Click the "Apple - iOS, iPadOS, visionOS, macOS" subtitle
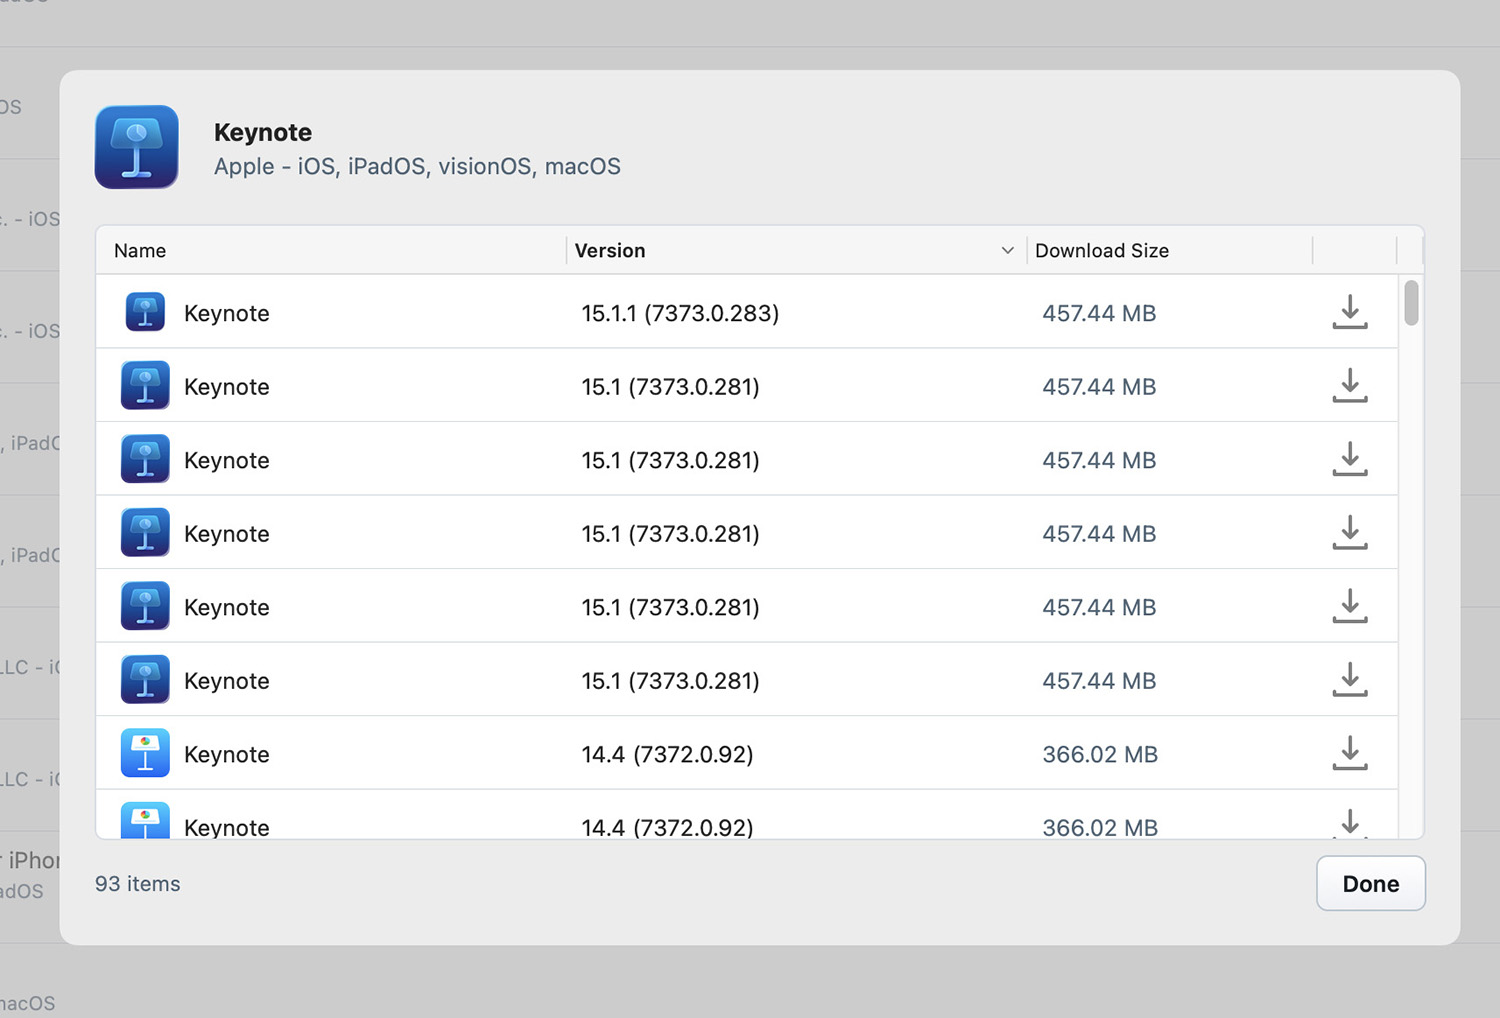The height and width of the screenshot is (1018, 1500). click(417, 166)
